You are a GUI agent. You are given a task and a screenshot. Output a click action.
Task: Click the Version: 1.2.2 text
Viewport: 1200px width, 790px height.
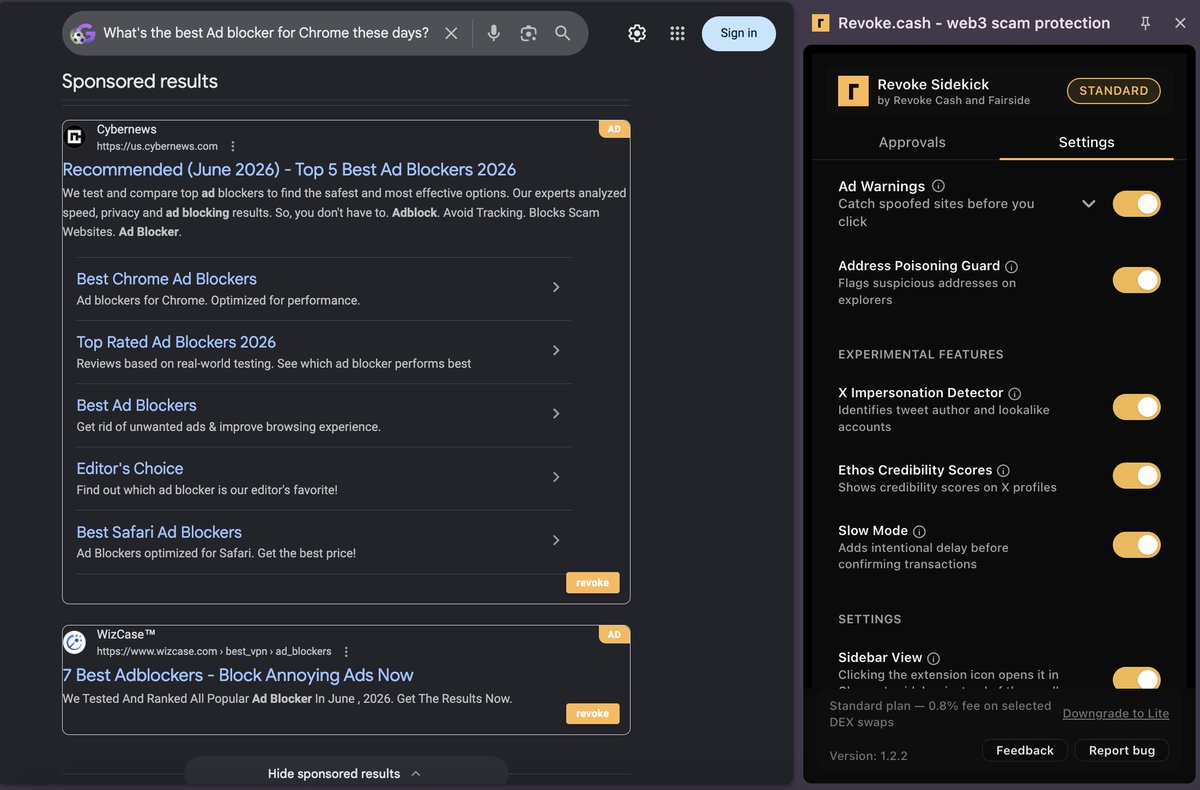point(869,756)
